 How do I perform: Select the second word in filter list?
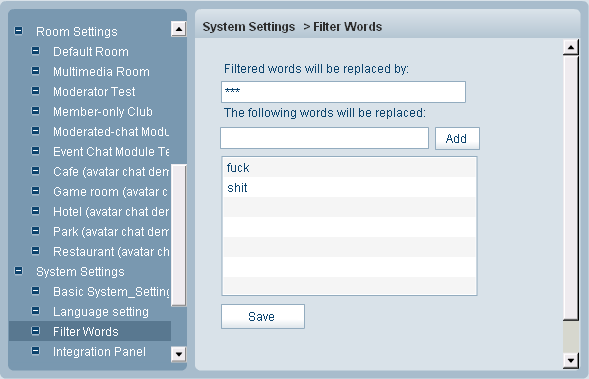tap(349, 187)
